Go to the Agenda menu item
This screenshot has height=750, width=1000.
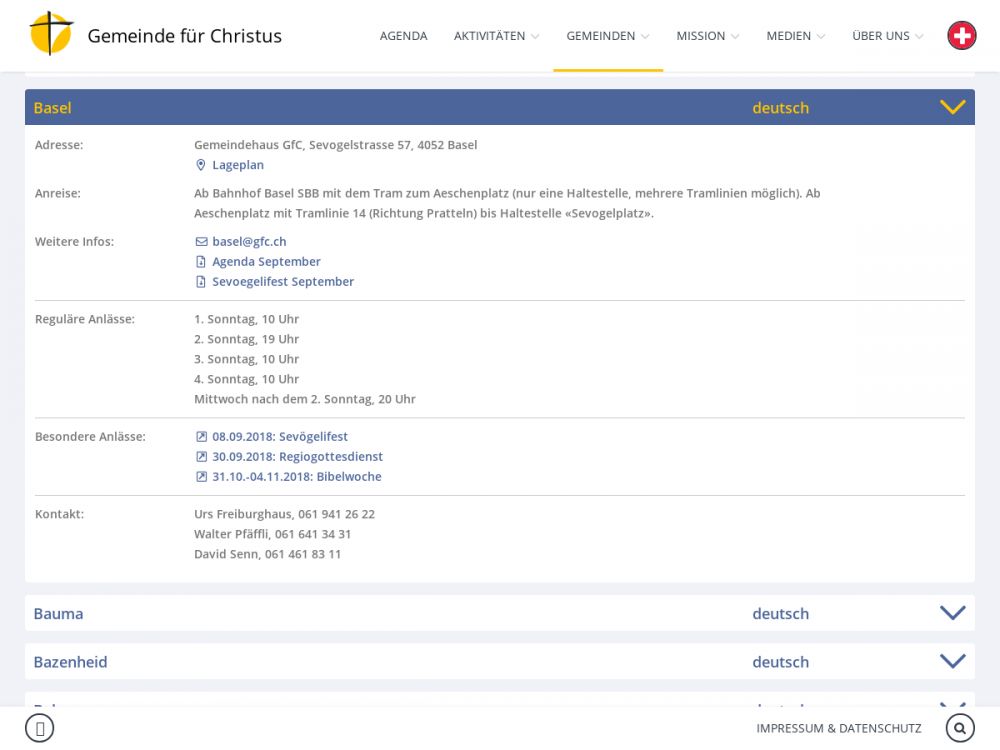point(403,36)
